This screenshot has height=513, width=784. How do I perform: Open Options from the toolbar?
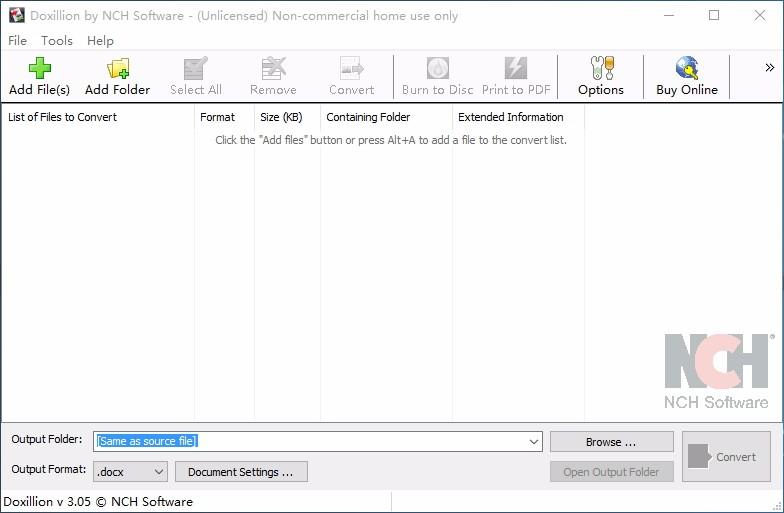(601, 76)
